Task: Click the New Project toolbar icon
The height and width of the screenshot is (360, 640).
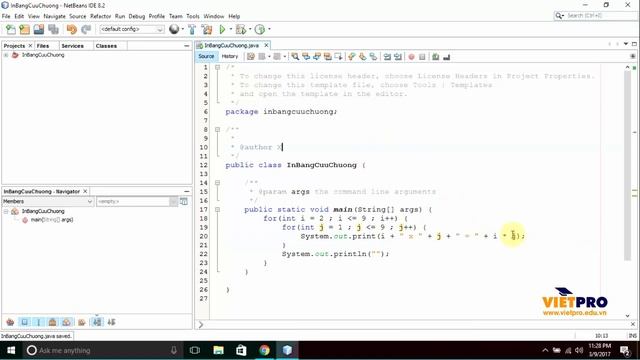Action: click(x=24, y=29)
